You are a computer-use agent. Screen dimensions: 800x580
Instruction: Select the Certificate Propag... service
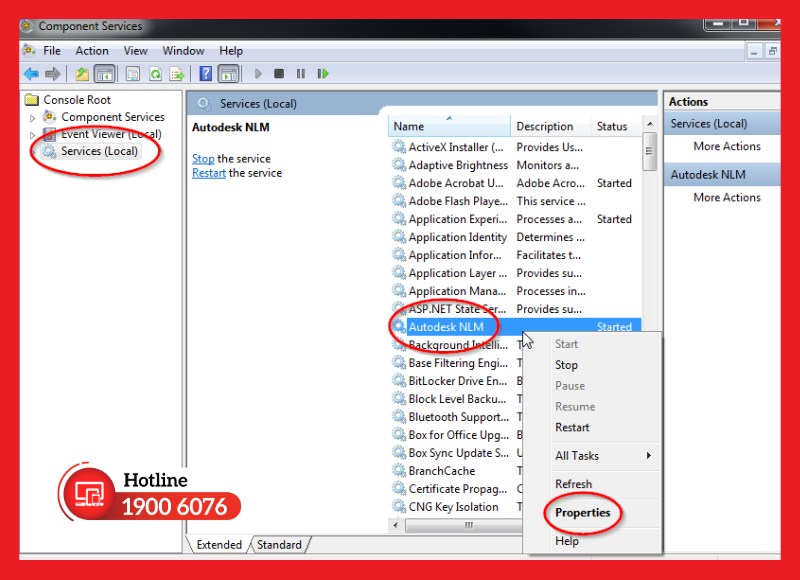tap(458, 489)
